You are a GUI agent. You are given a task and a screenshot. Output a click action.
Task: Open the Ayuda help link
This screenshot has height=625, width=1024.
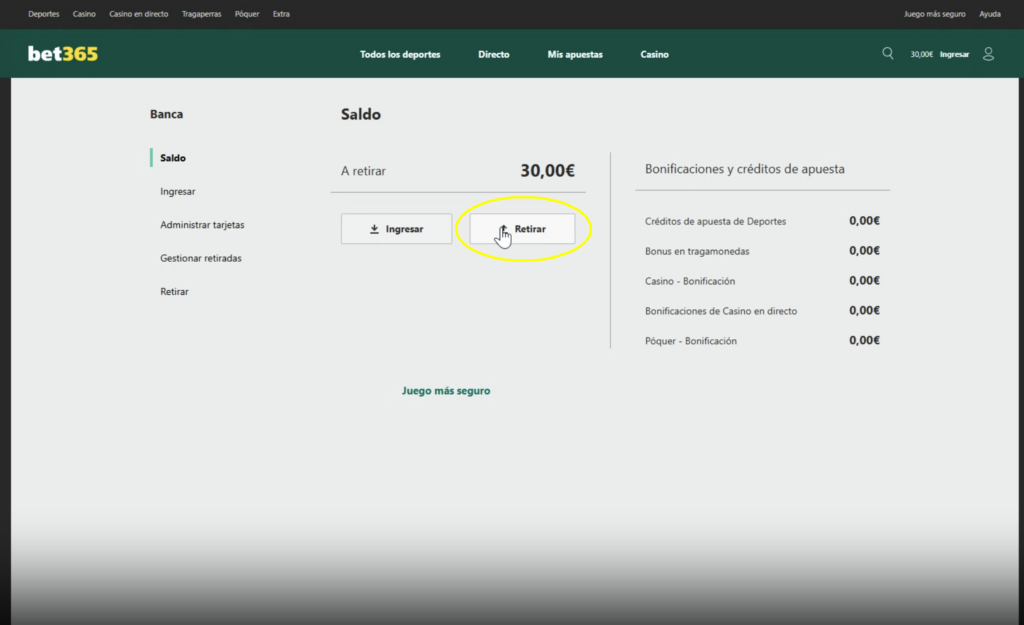coord(989,14)
